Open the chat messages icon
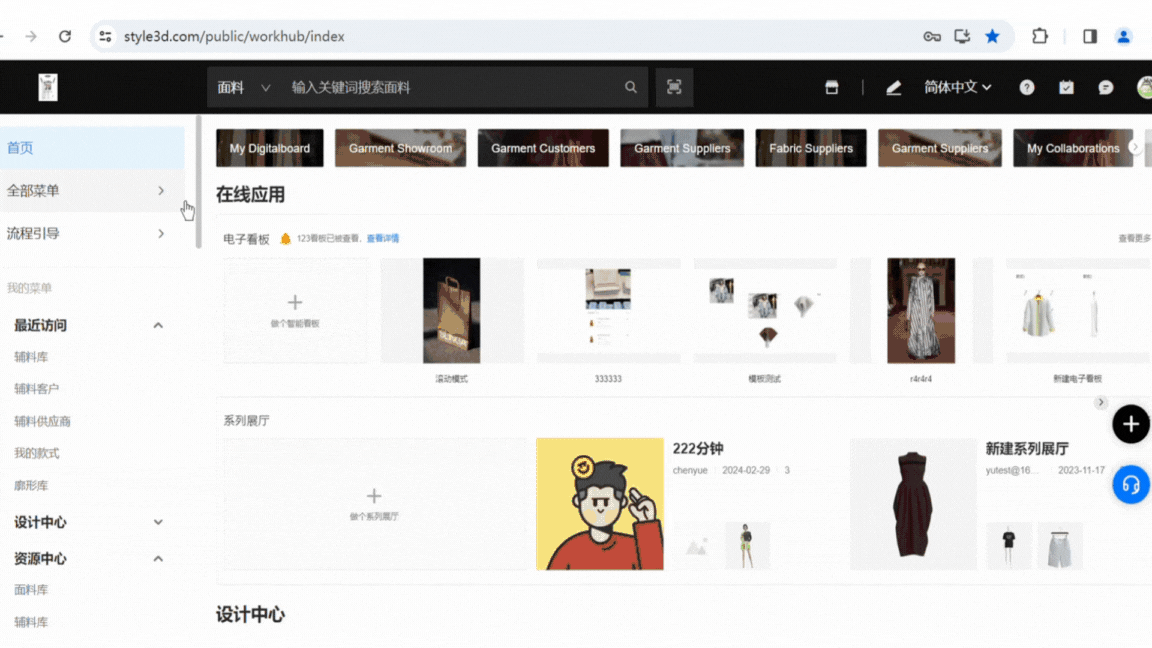Image resolution: width=1152 pixels, height=648 pixels. point(1105,88)
